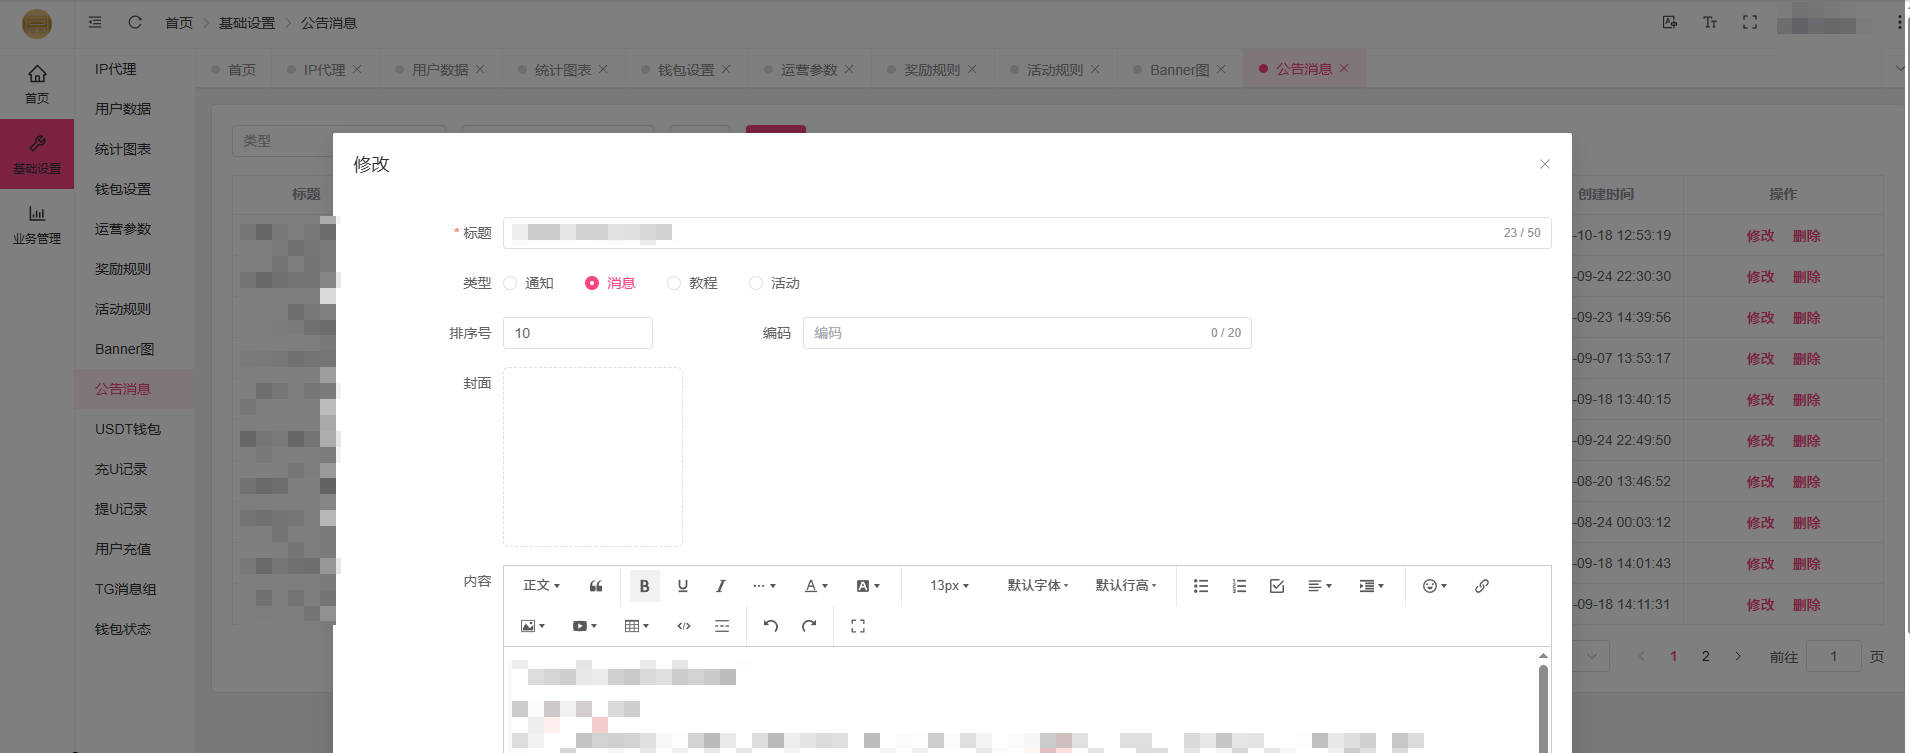
Task: Open the font color picker
Action: (816, 586)
